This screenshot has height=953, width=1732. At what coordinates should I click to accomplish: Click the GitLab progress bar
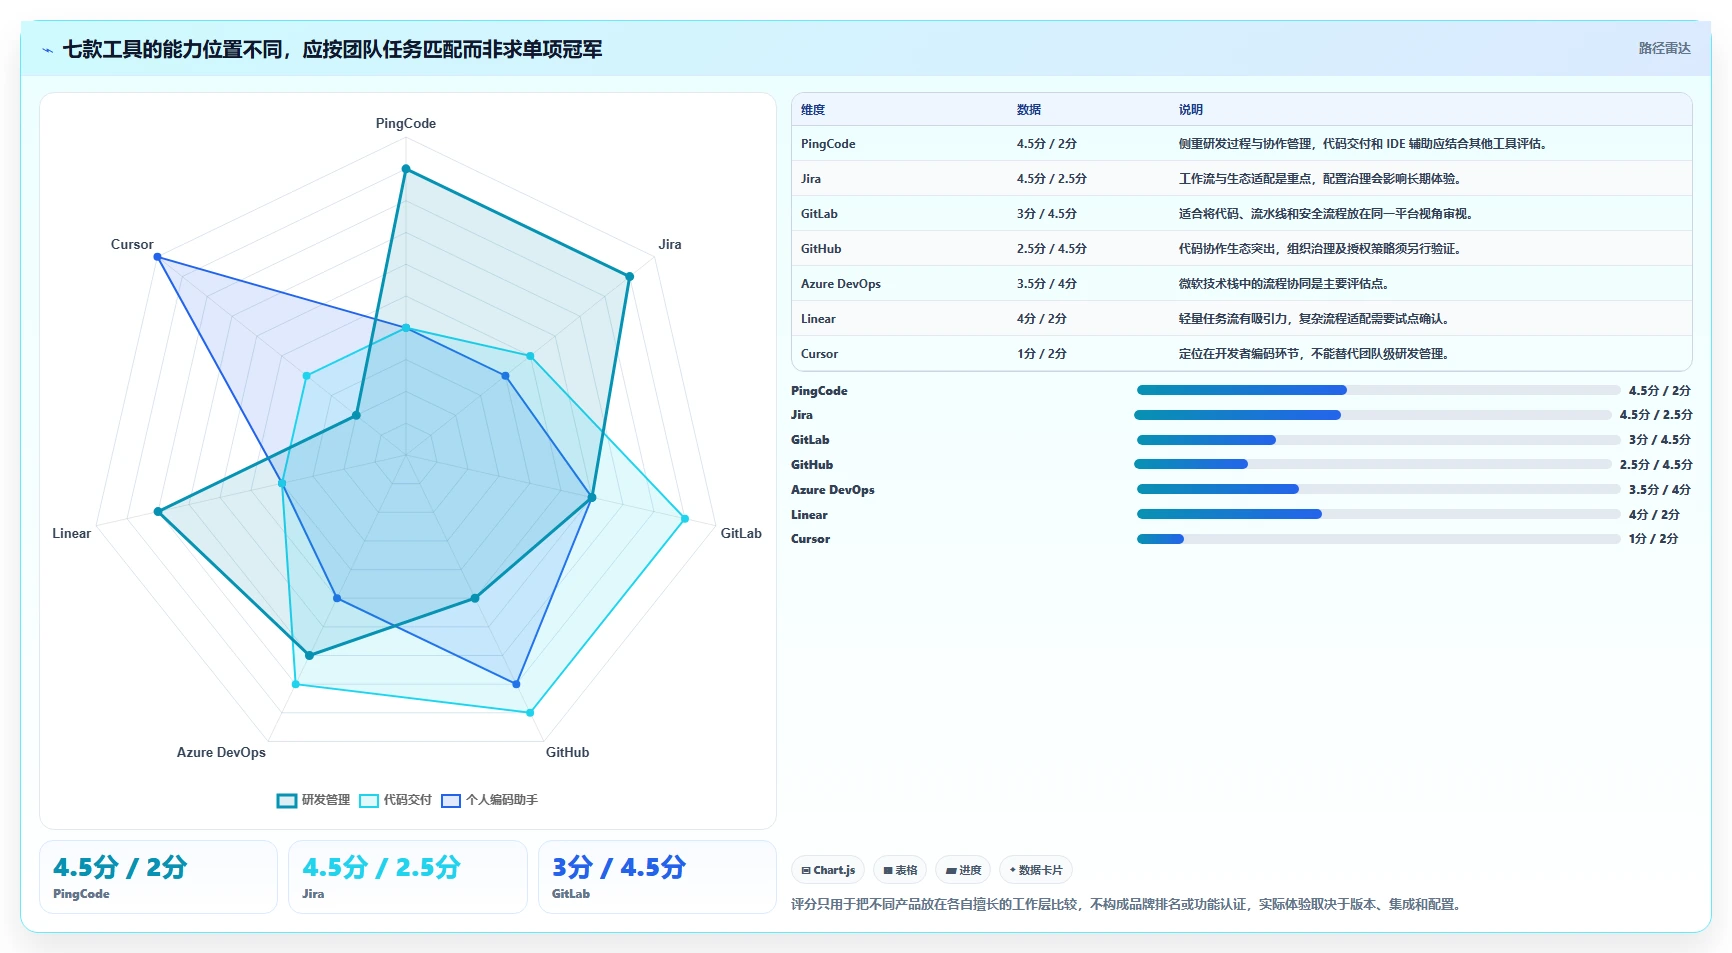[1378, 440]
